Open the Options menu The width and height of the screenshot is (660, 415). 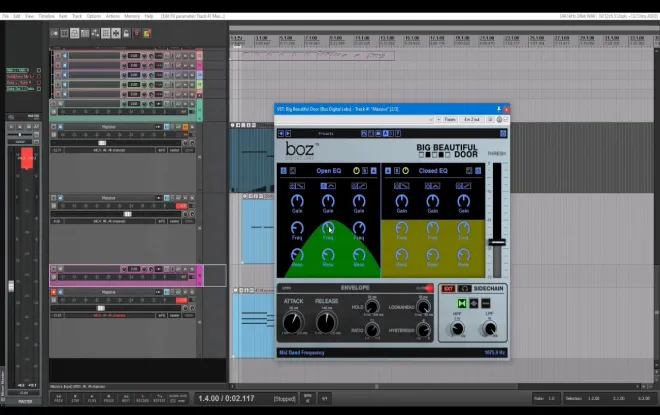[93, 16]
